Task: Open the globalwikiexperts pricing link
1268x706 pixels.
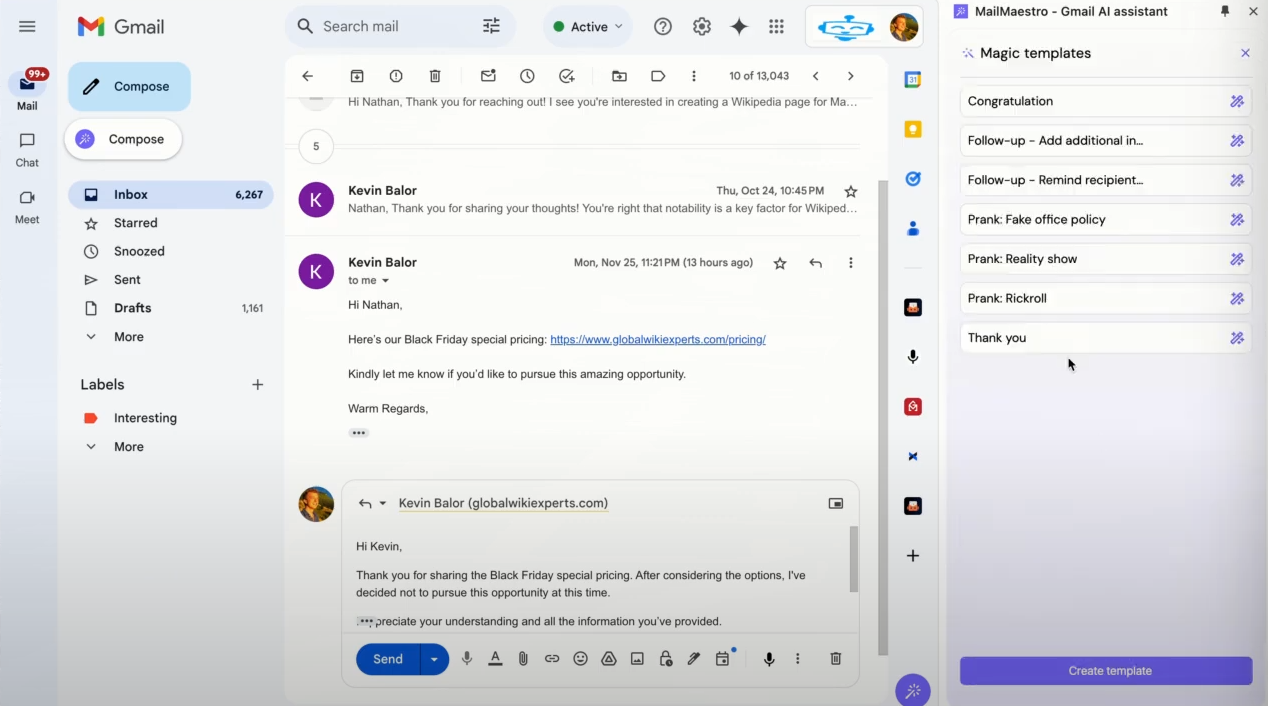Action: tap(658, 339)
